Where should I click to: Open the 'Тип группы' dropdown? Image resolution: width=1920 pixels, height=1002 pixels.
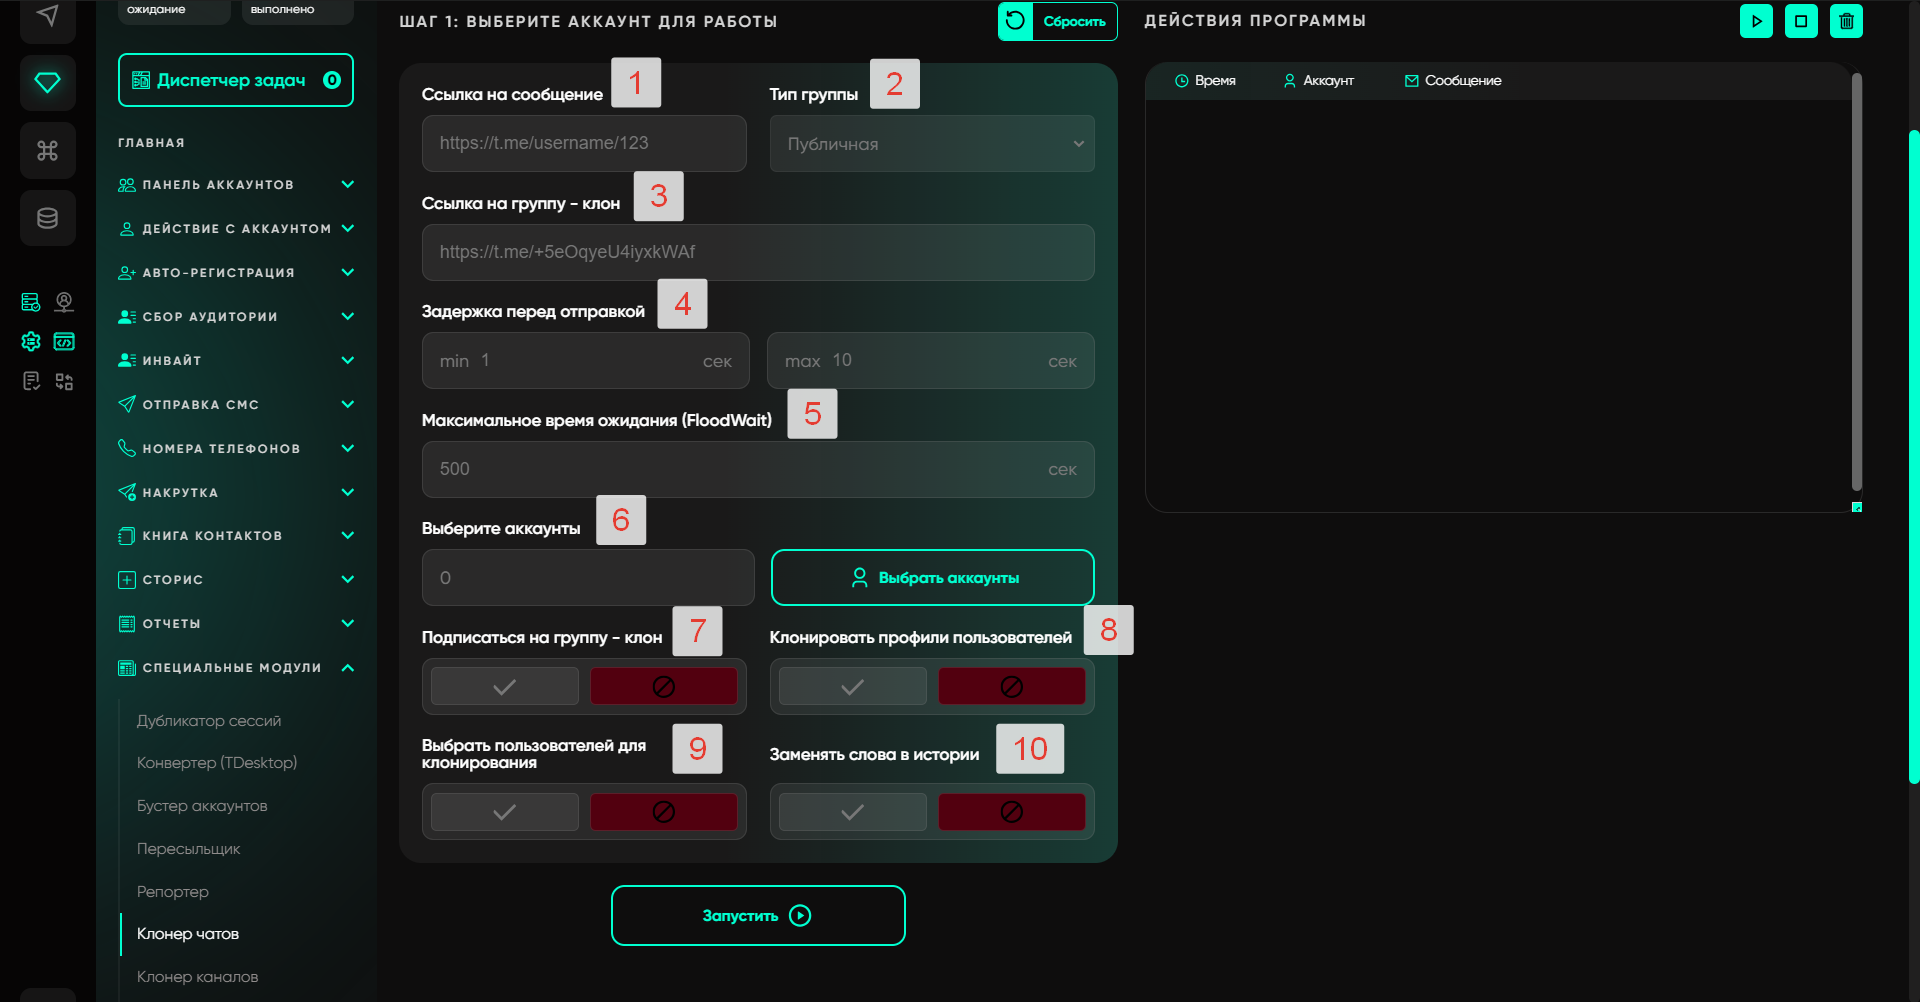(931, 144)
